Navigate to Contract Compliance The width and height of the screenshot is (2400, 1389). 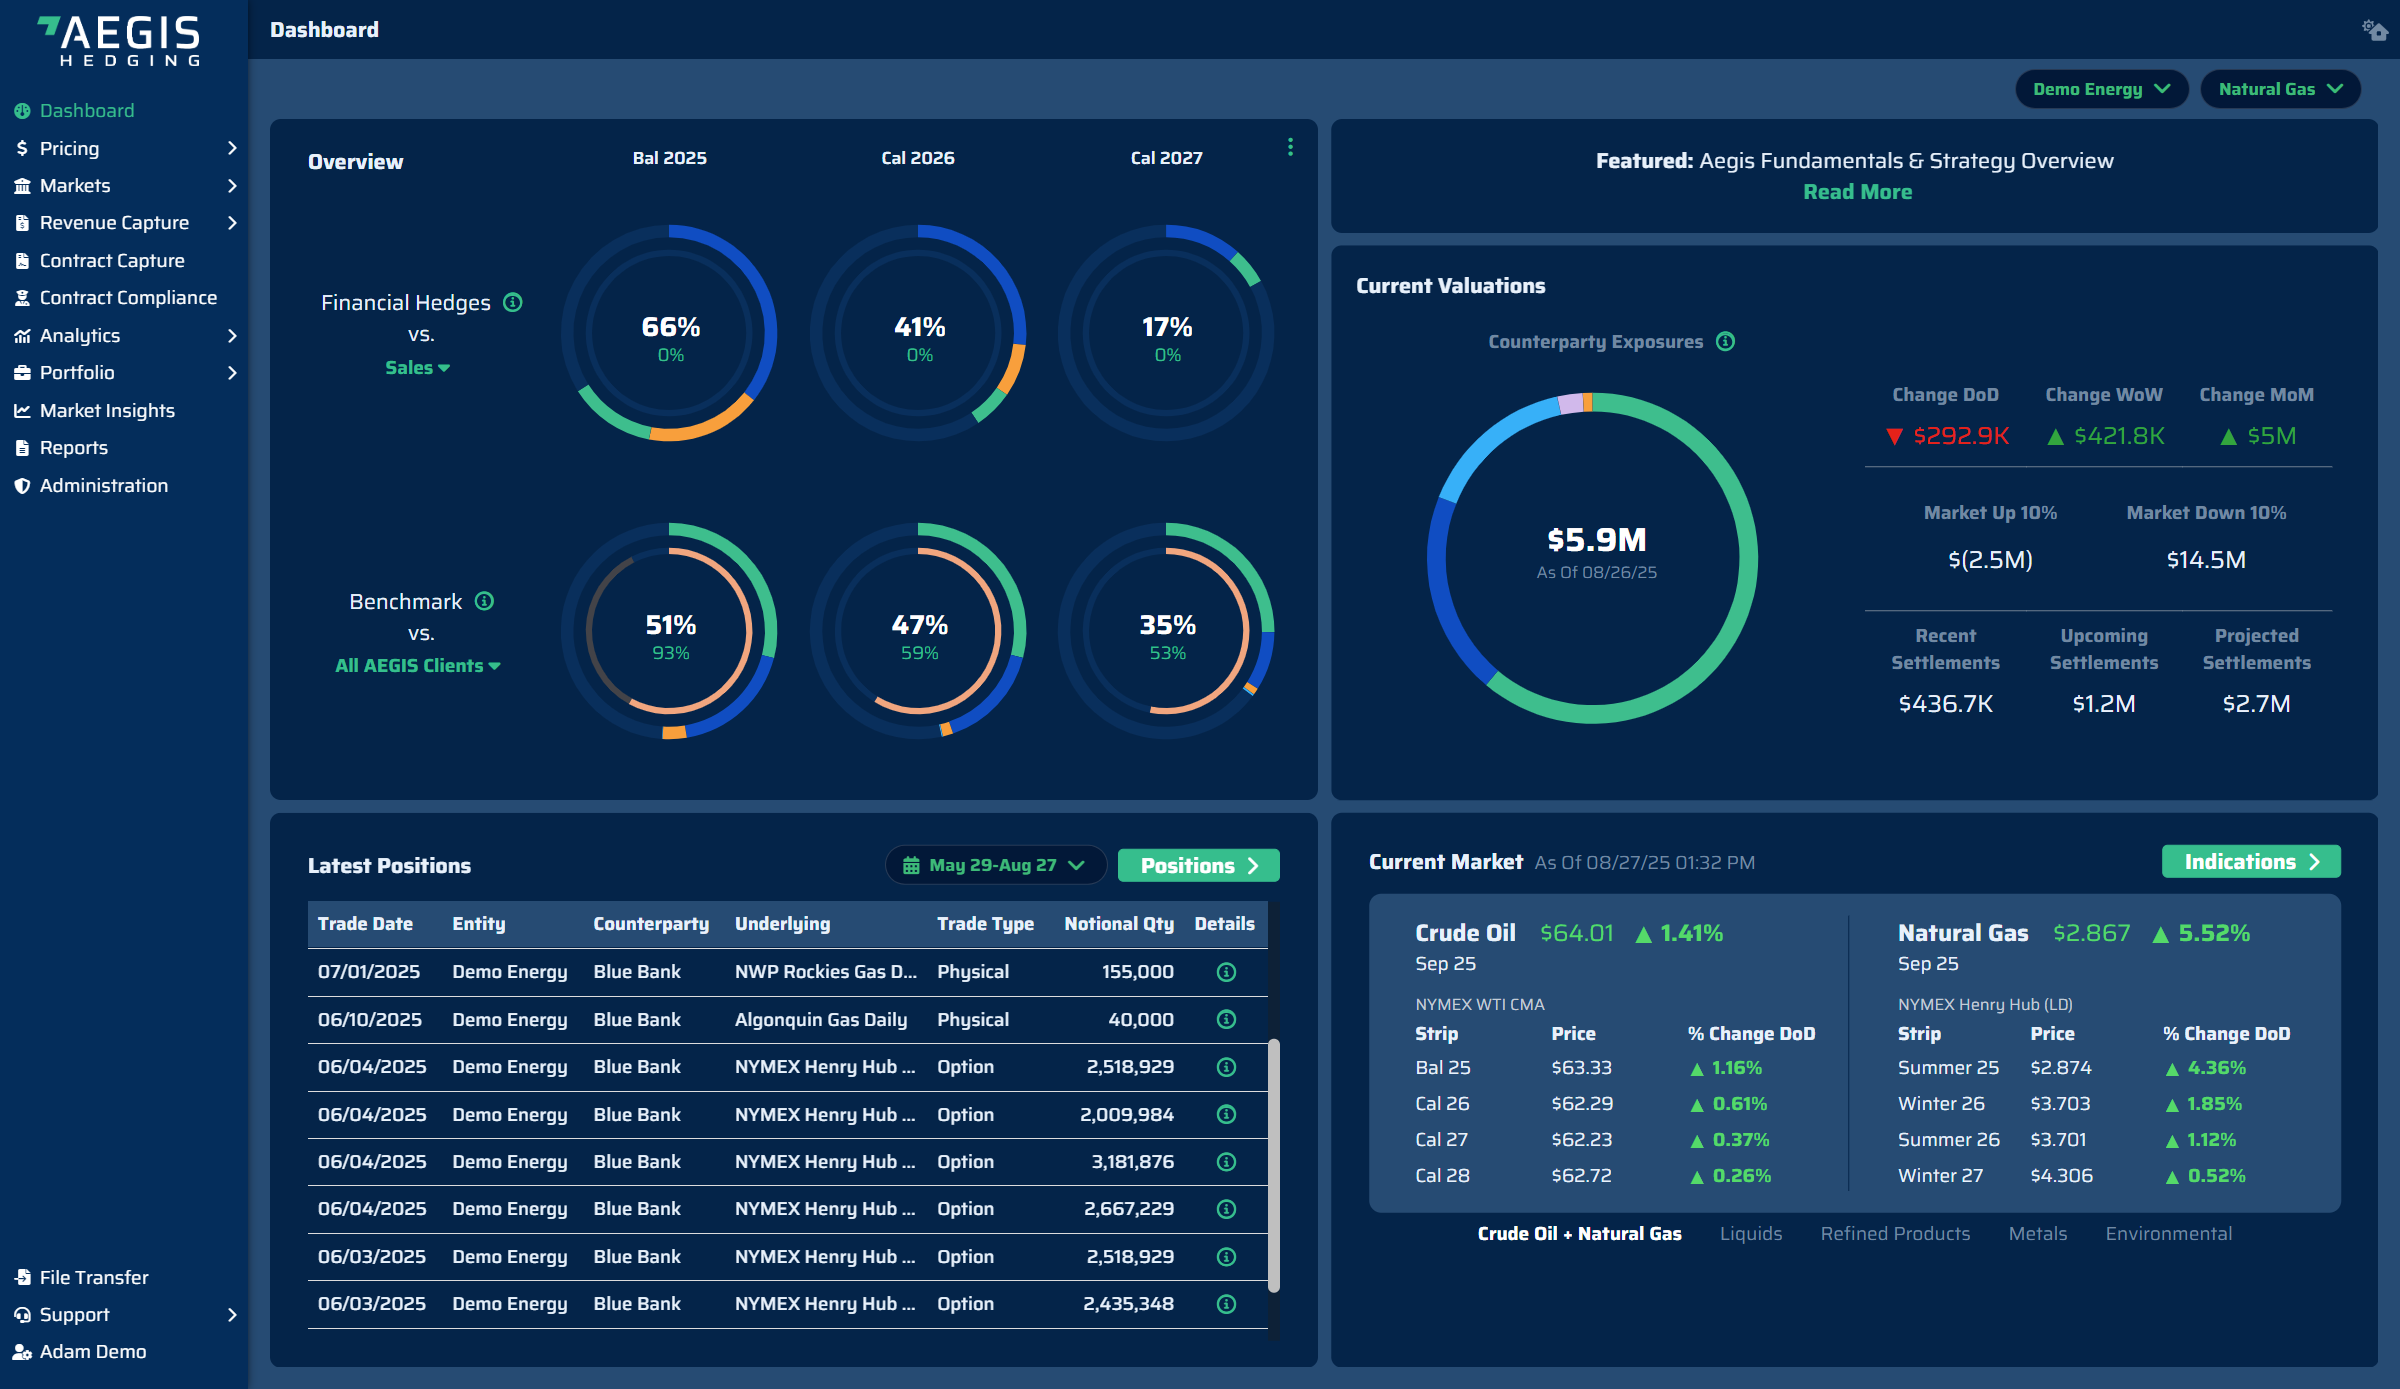tap(127, 297)
